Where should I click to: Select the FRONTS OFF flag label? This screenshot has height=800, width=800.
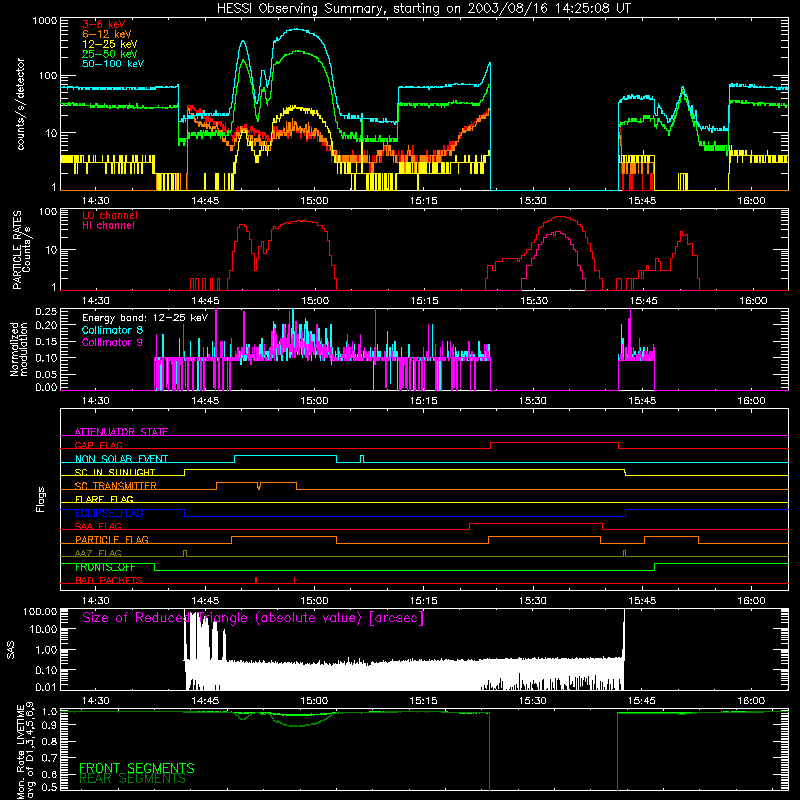coord(105,567)
